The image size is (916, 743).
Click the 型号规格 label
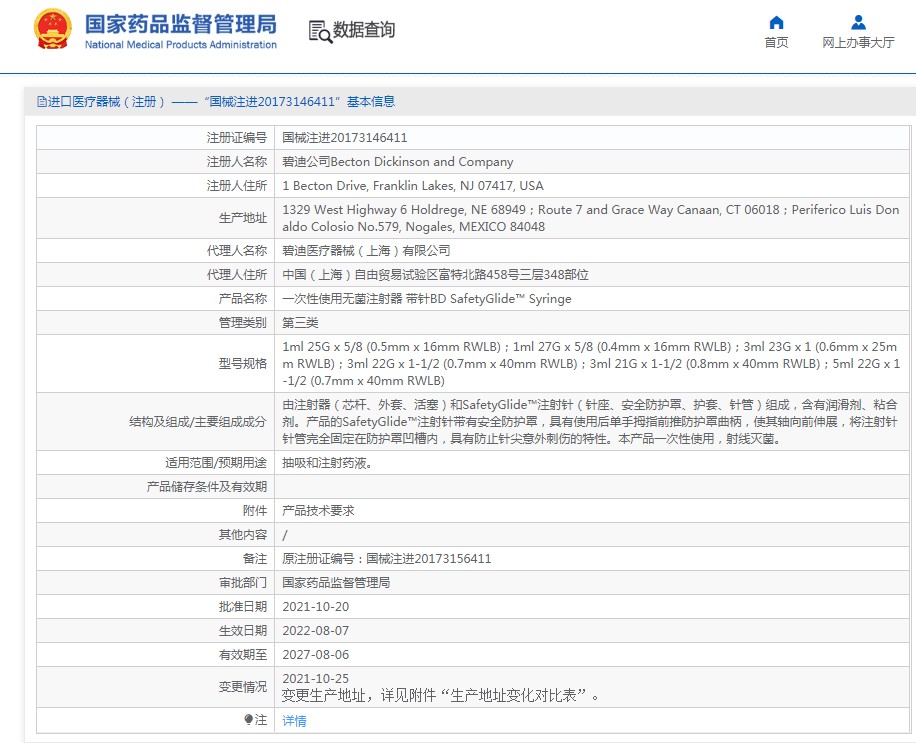coord(243,363)
